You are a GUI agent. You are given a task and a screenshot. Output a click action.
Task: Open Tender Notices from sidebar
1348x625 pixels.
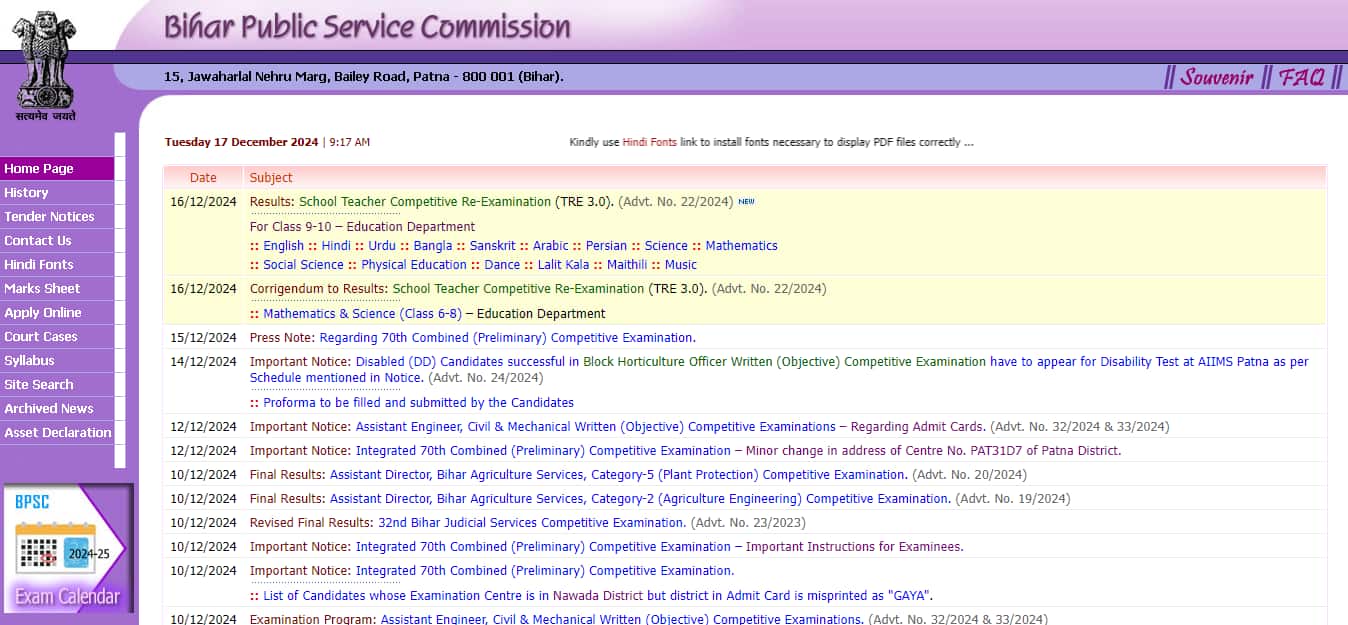tap(57, 217)
